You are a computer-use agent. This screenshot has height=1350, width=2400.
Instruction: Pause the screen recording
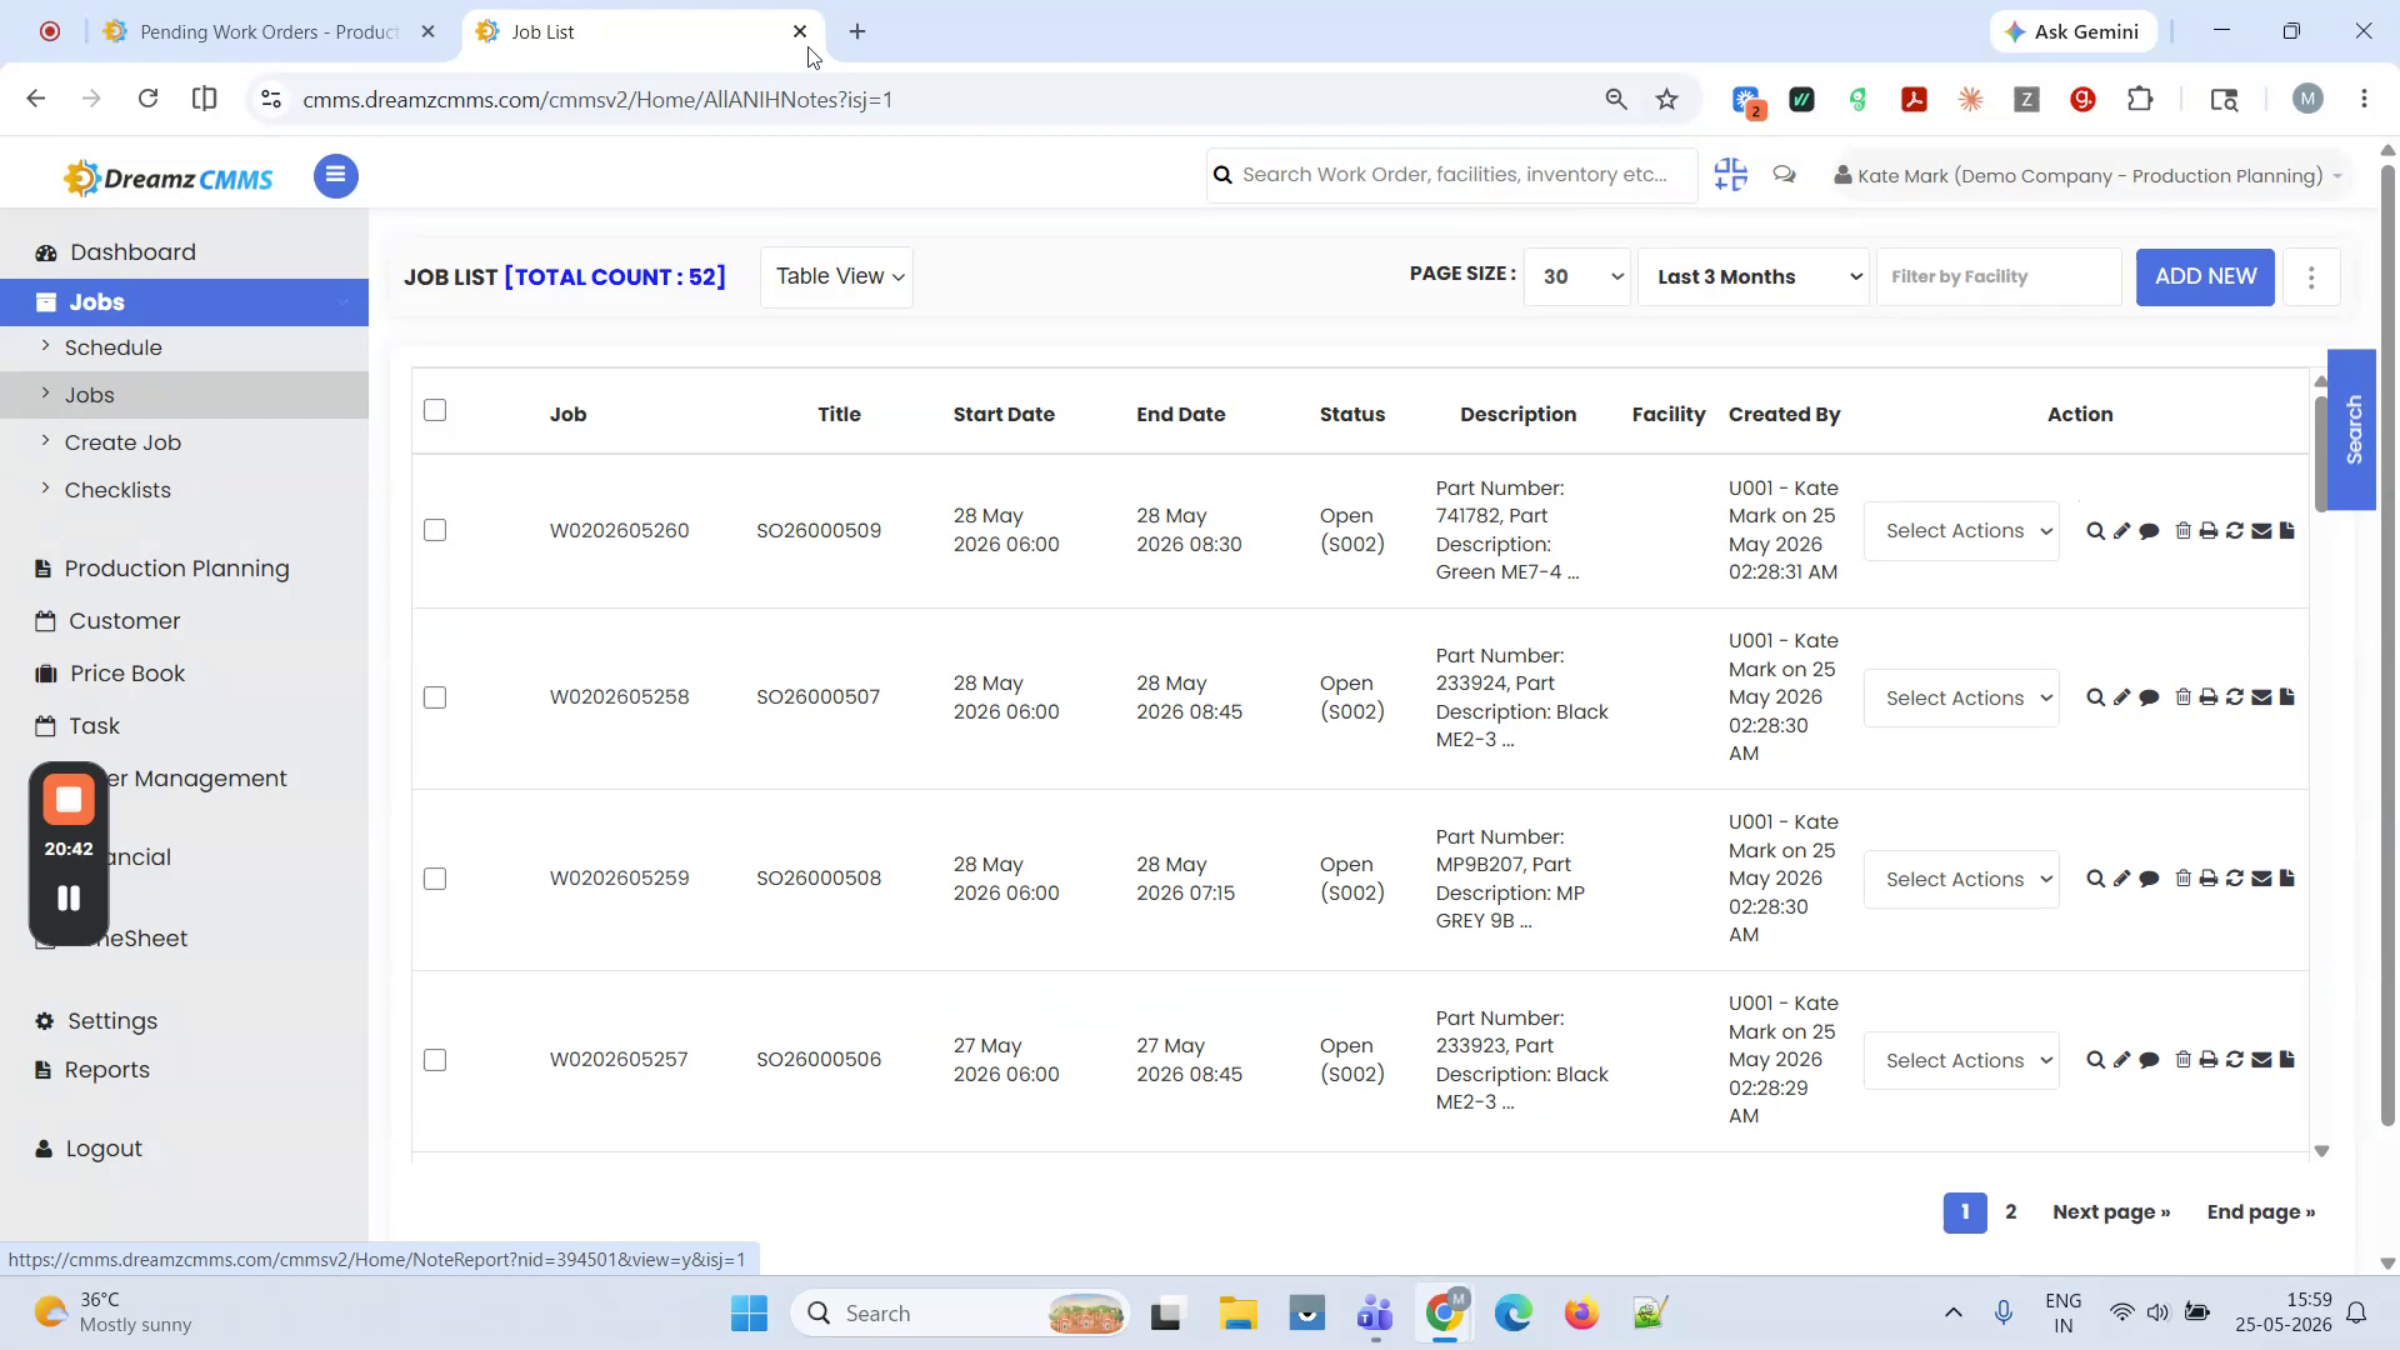(69, 898)
